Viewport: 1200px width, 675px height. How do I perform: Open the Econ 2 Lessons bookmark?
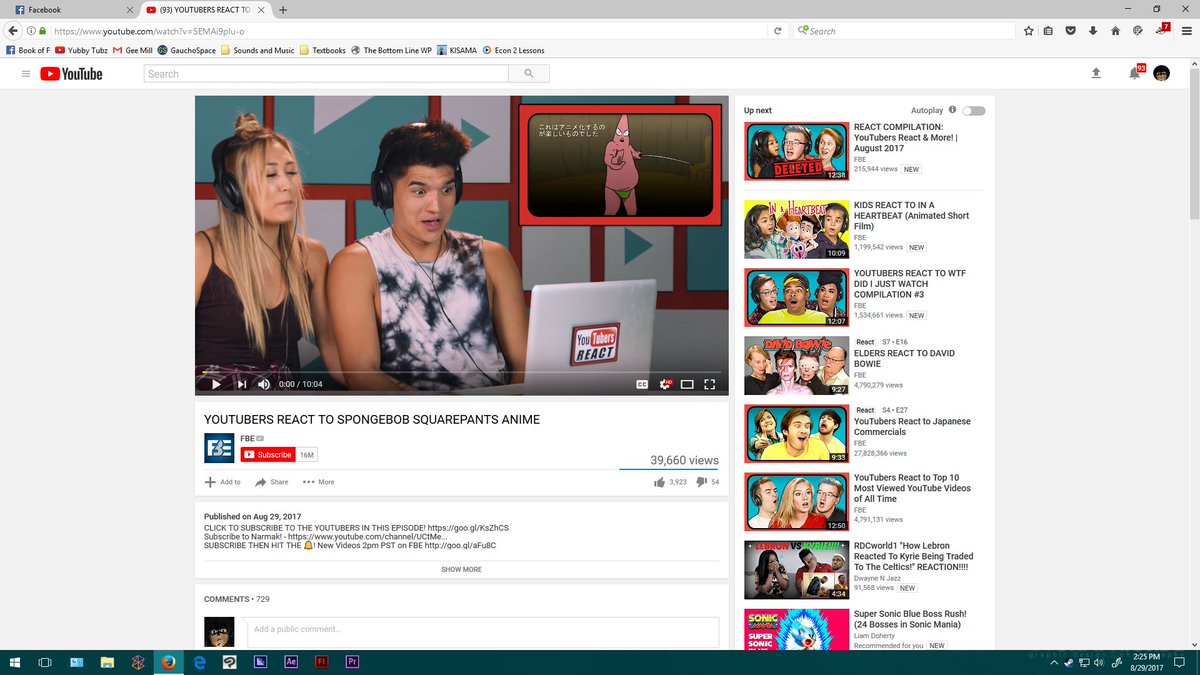(x=513, y=50)
